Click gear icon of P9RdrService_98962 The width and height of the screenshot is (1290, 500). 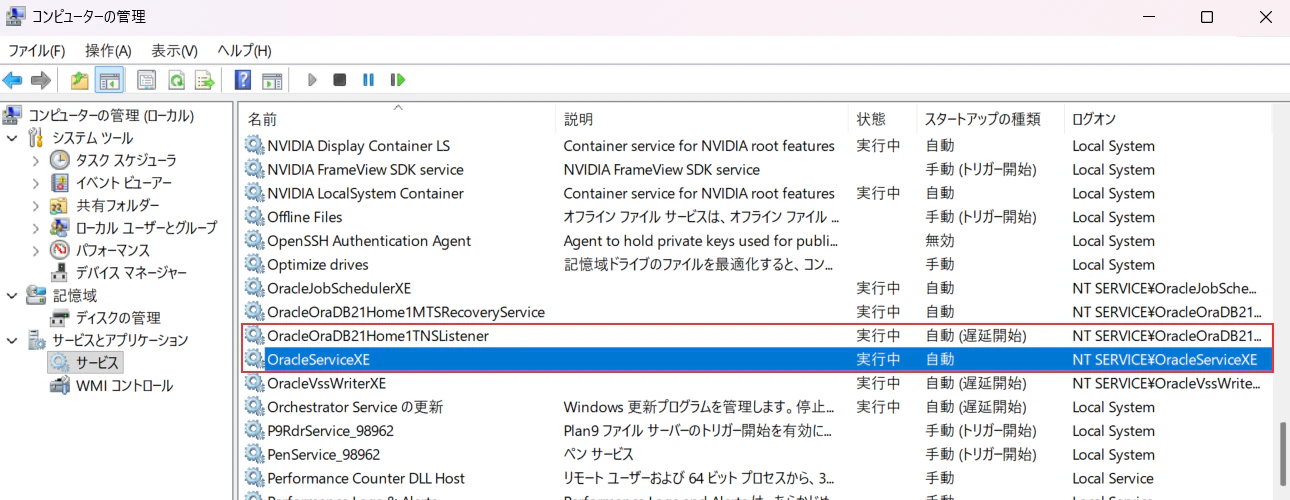click(x=255, y=431)
